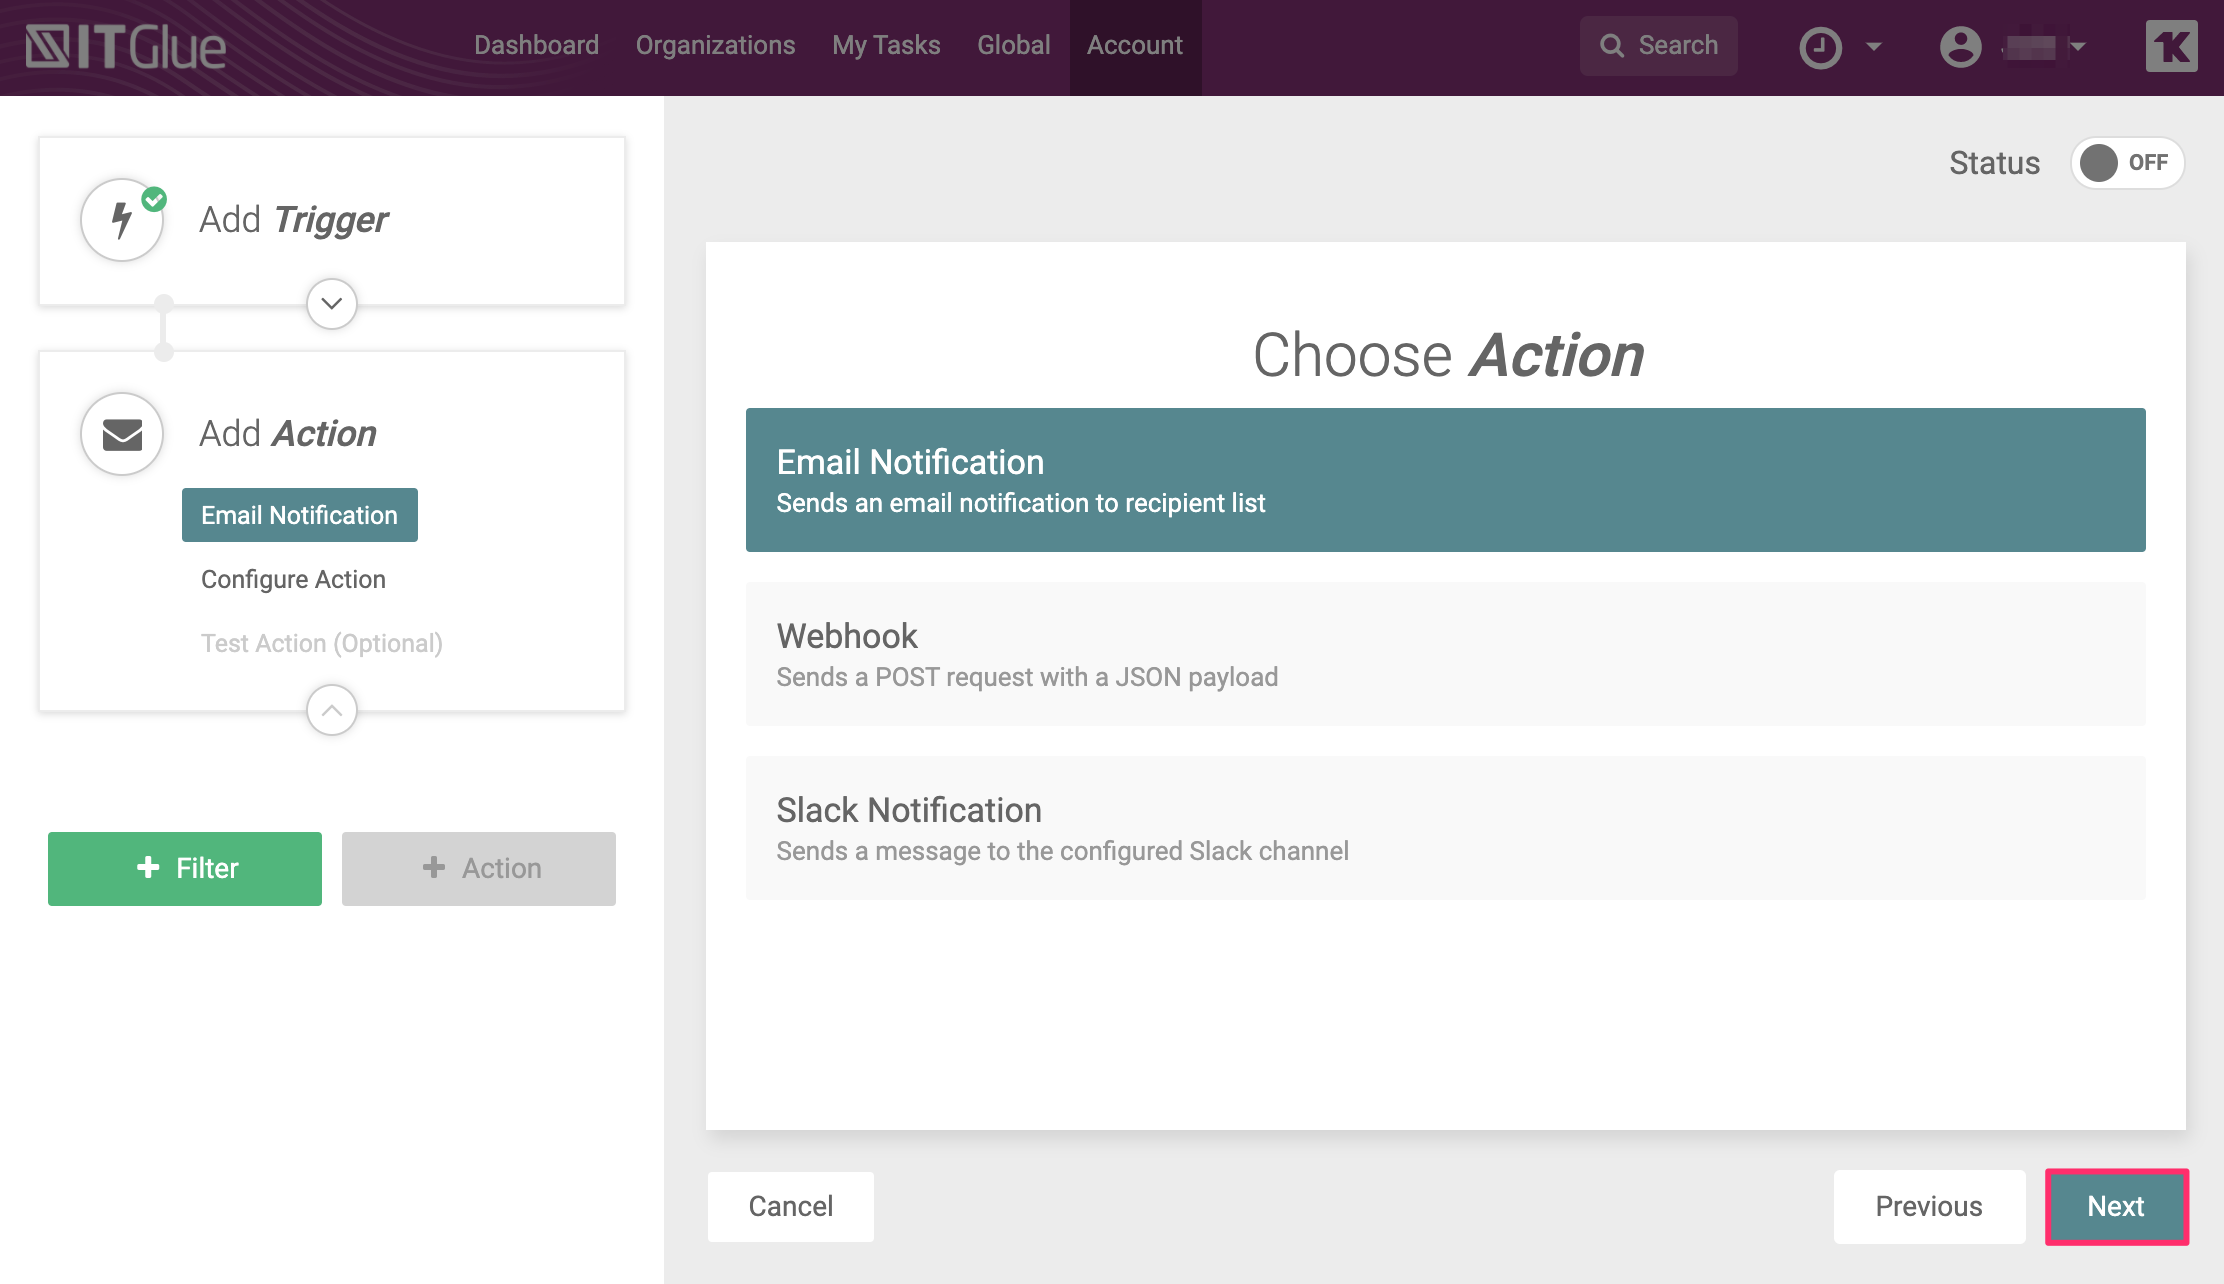Choose Slack Notification action

[1445, 828]
